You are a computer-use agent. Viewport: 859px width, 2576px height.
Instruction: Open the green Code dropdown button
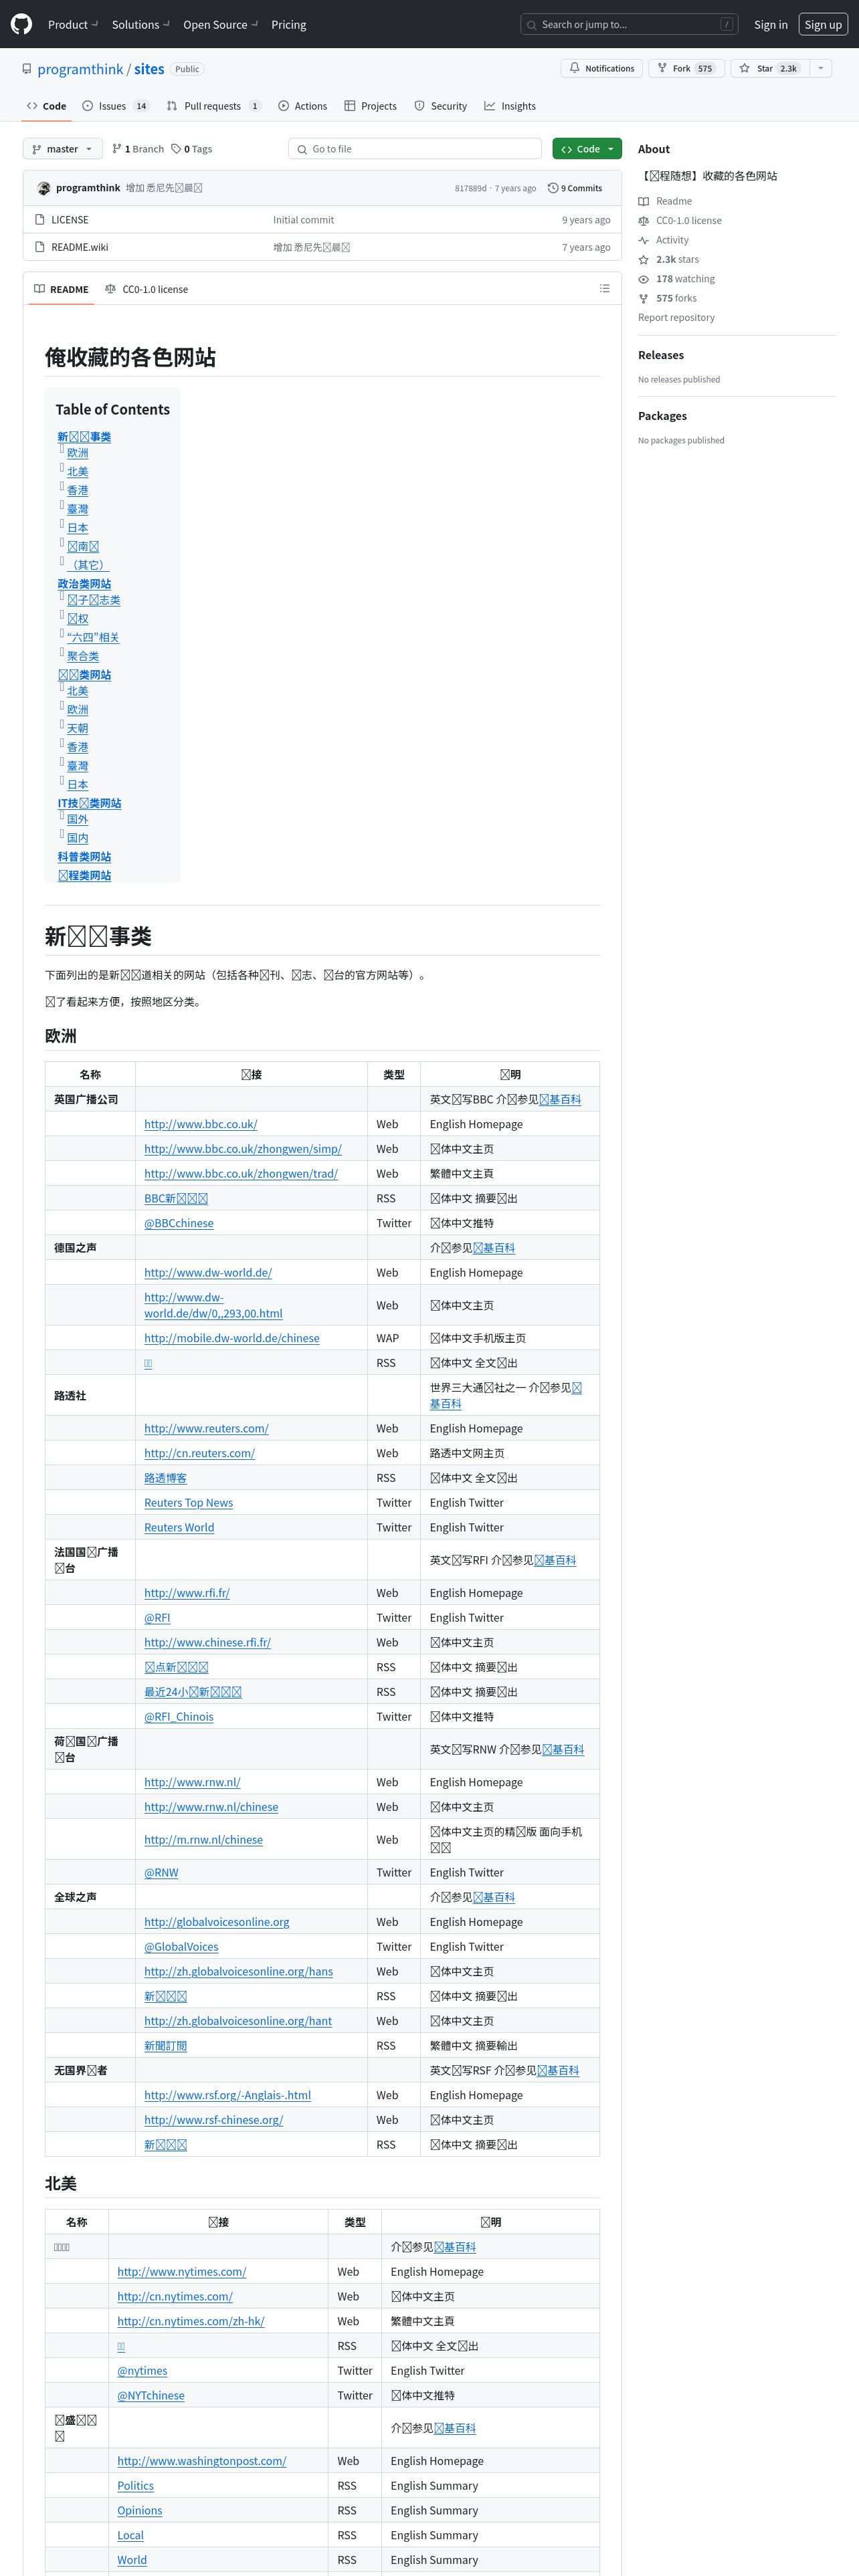587,149
